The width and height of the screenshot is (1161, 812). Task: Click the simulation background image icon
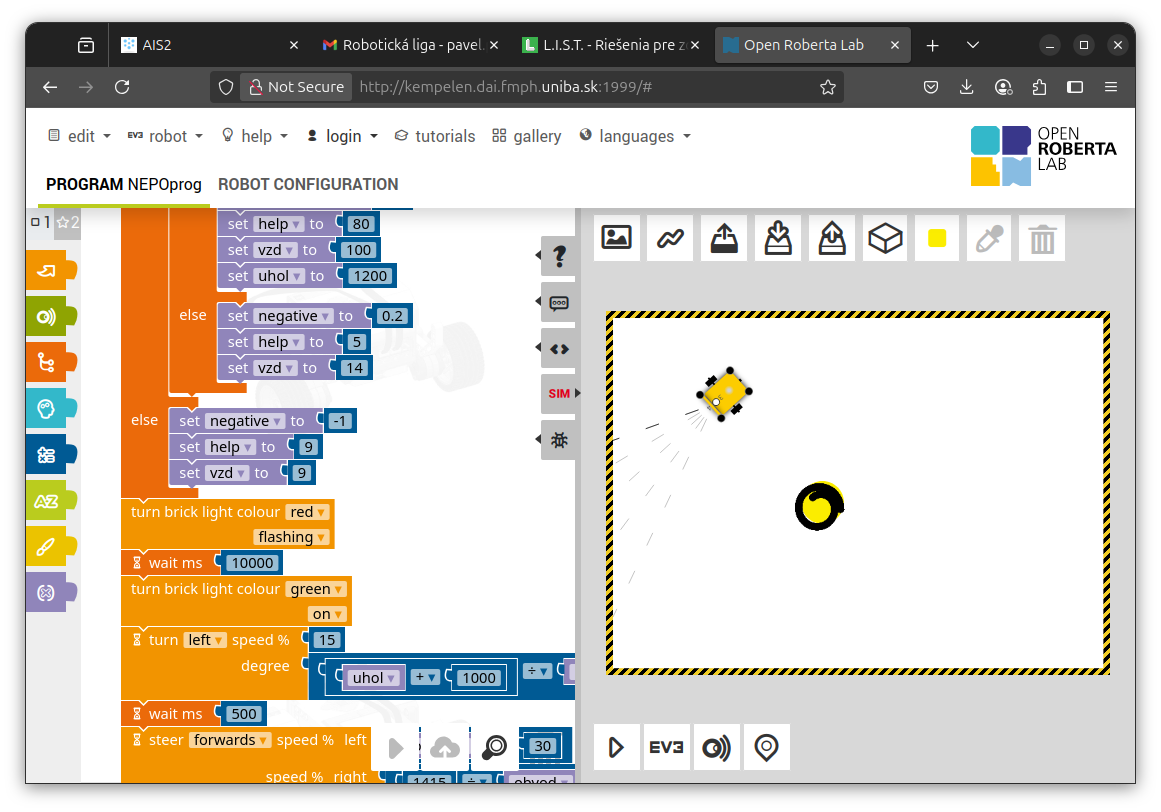[616, 238]
